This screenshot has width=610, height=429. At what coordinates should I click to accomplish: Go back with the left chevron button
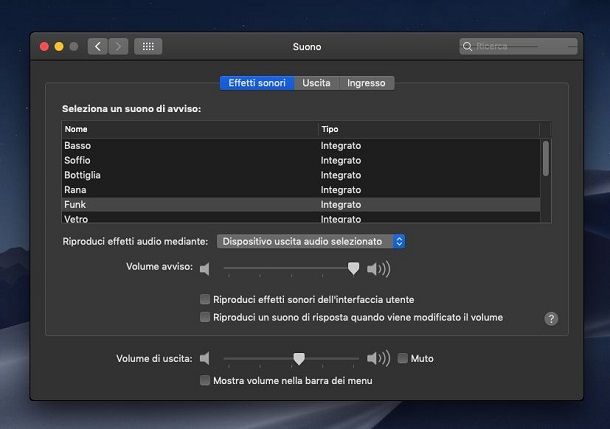coord(97,47)
